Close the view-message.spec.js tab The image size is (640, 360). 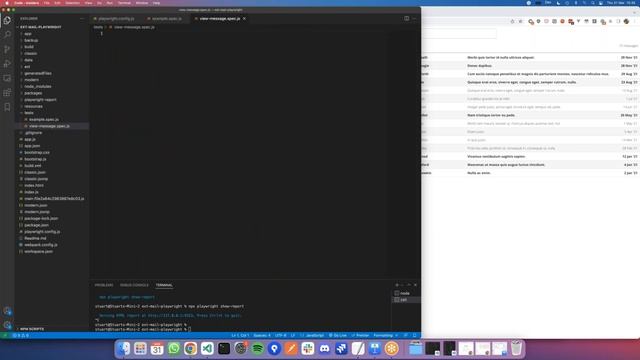coord(244,18)
